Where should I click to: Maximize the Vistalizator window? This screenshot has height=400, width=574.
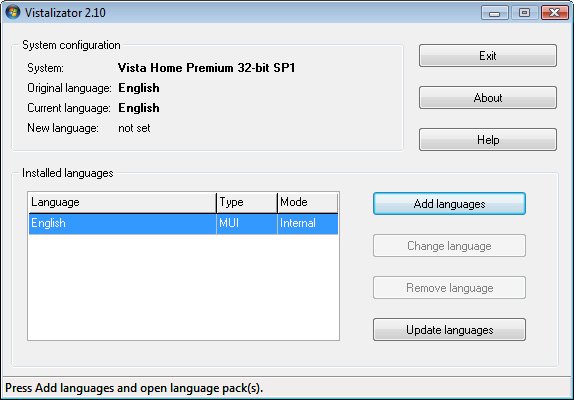(525, 13)
